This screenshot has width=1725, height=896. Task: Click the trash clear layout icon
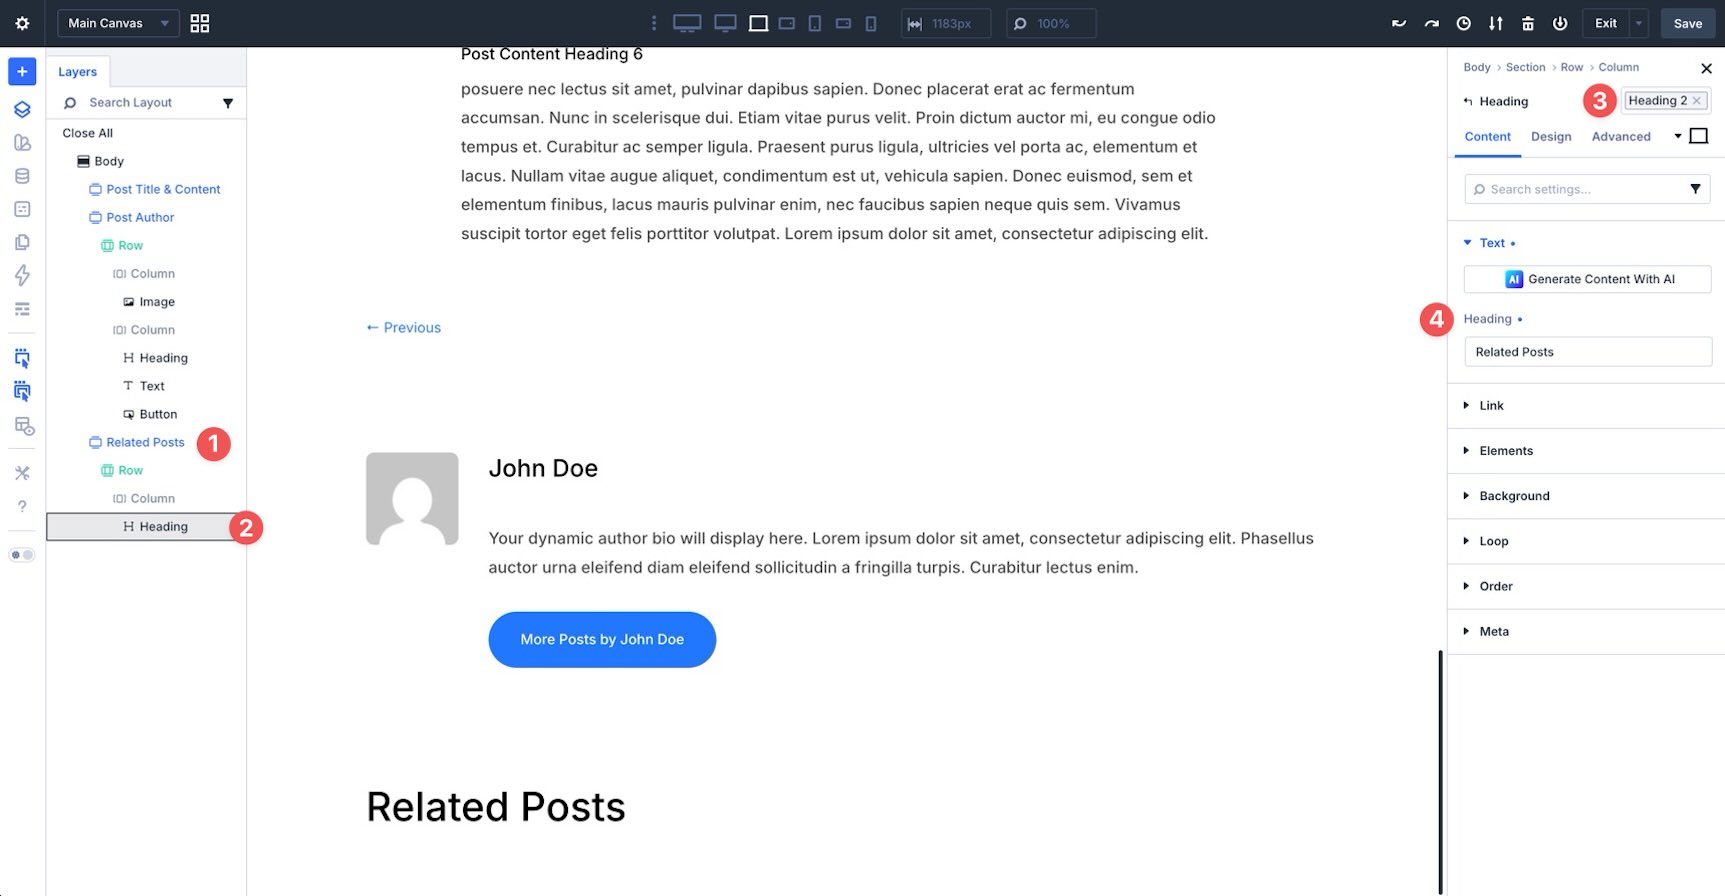[x=1528, y=23]
